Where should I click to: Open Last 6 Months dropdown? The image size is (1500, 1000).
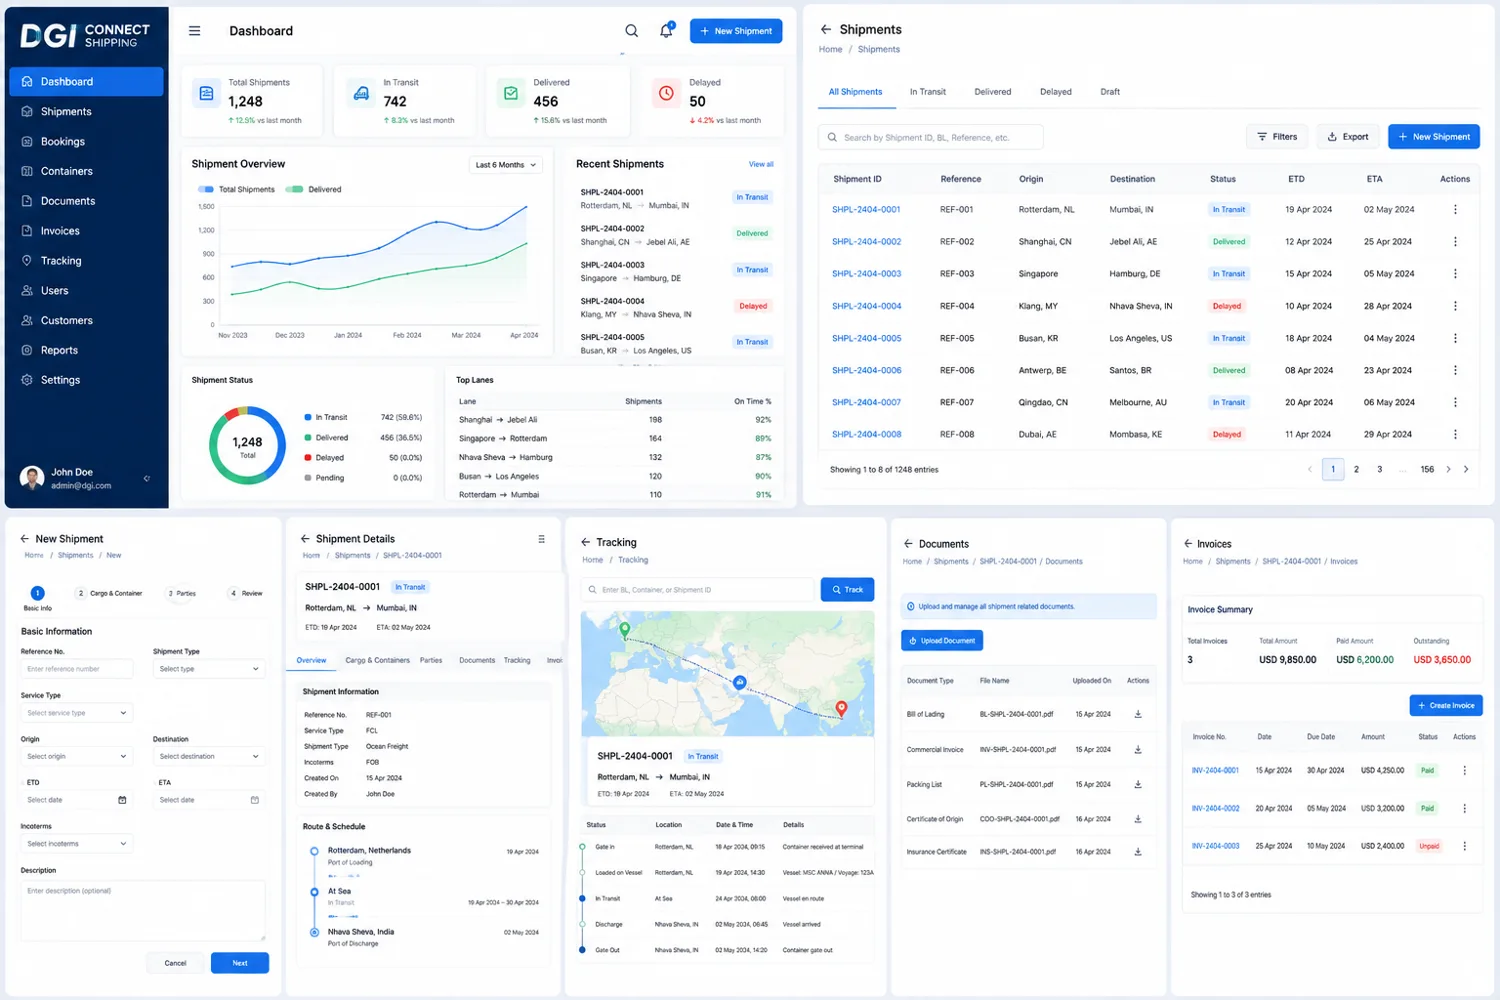(506, 165)
